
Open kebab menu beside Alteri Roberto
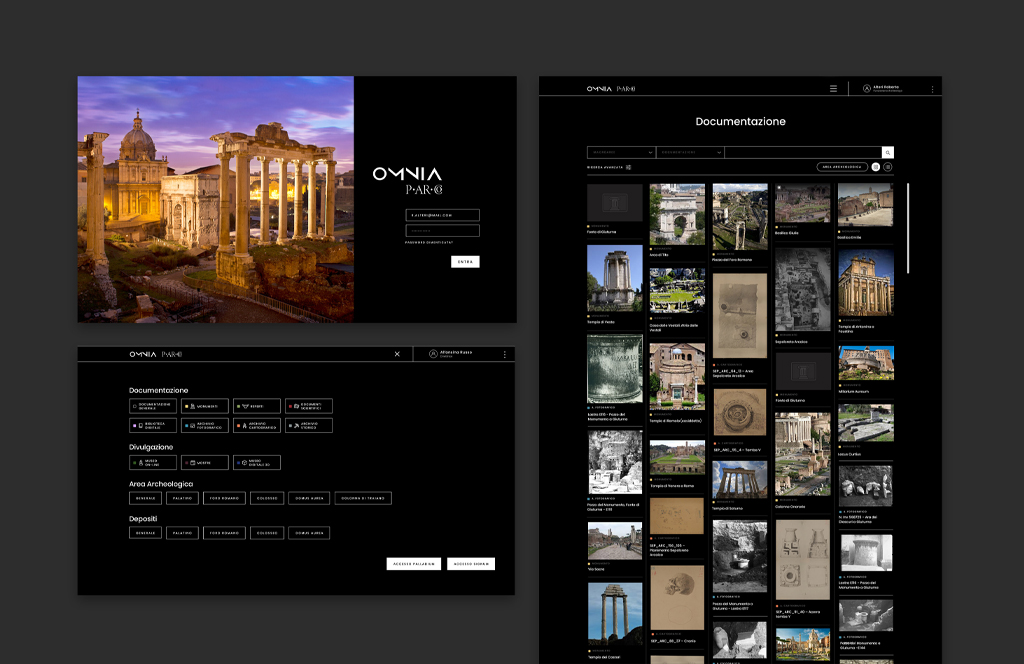(x=932, y=89)
